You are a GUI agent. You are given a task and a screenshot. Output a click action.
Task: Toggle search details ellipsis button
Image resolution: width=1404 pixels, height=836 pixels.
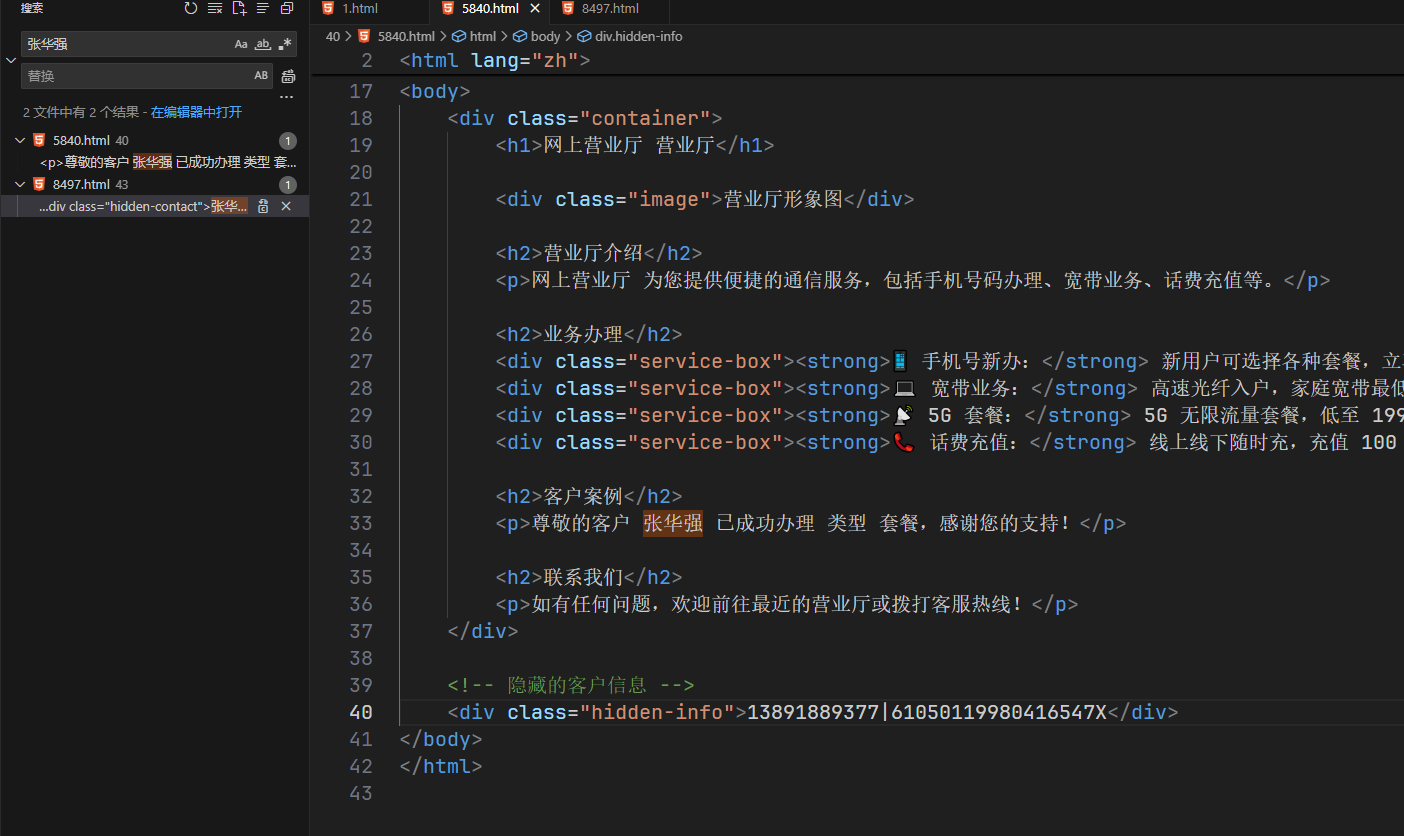pos(287,98)
